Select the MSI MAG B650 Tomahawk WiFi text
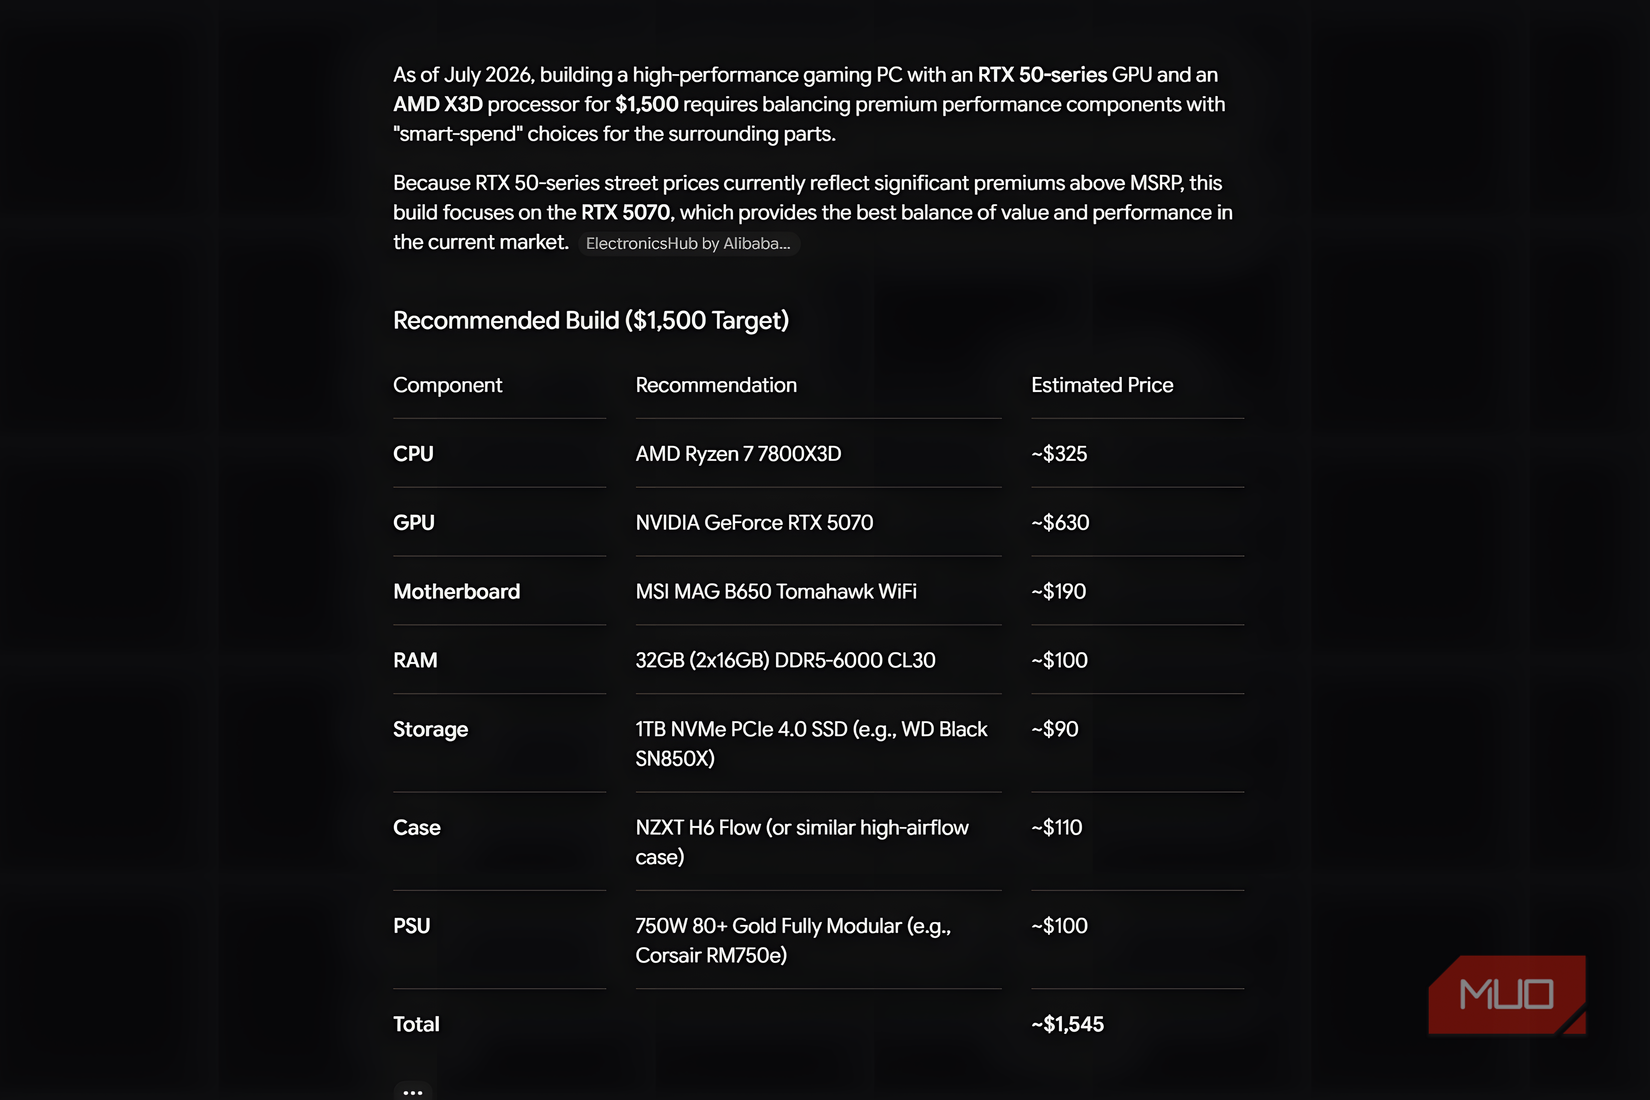The height and width of the screenshot is (1100, 1650). 776,592
